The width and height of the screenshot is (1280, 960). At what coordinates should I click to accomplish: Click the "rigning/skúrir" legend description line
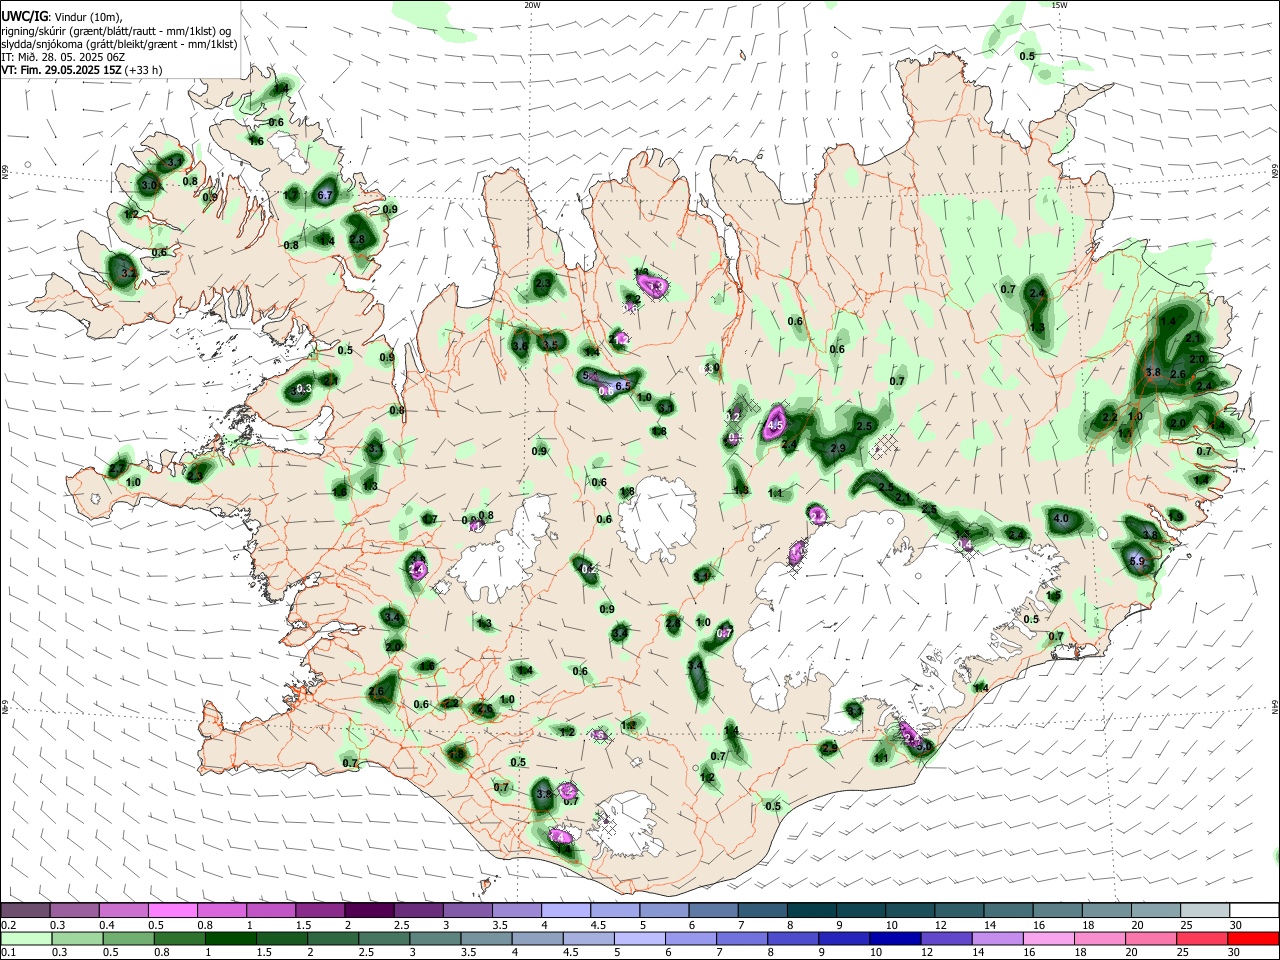[116, 31]
